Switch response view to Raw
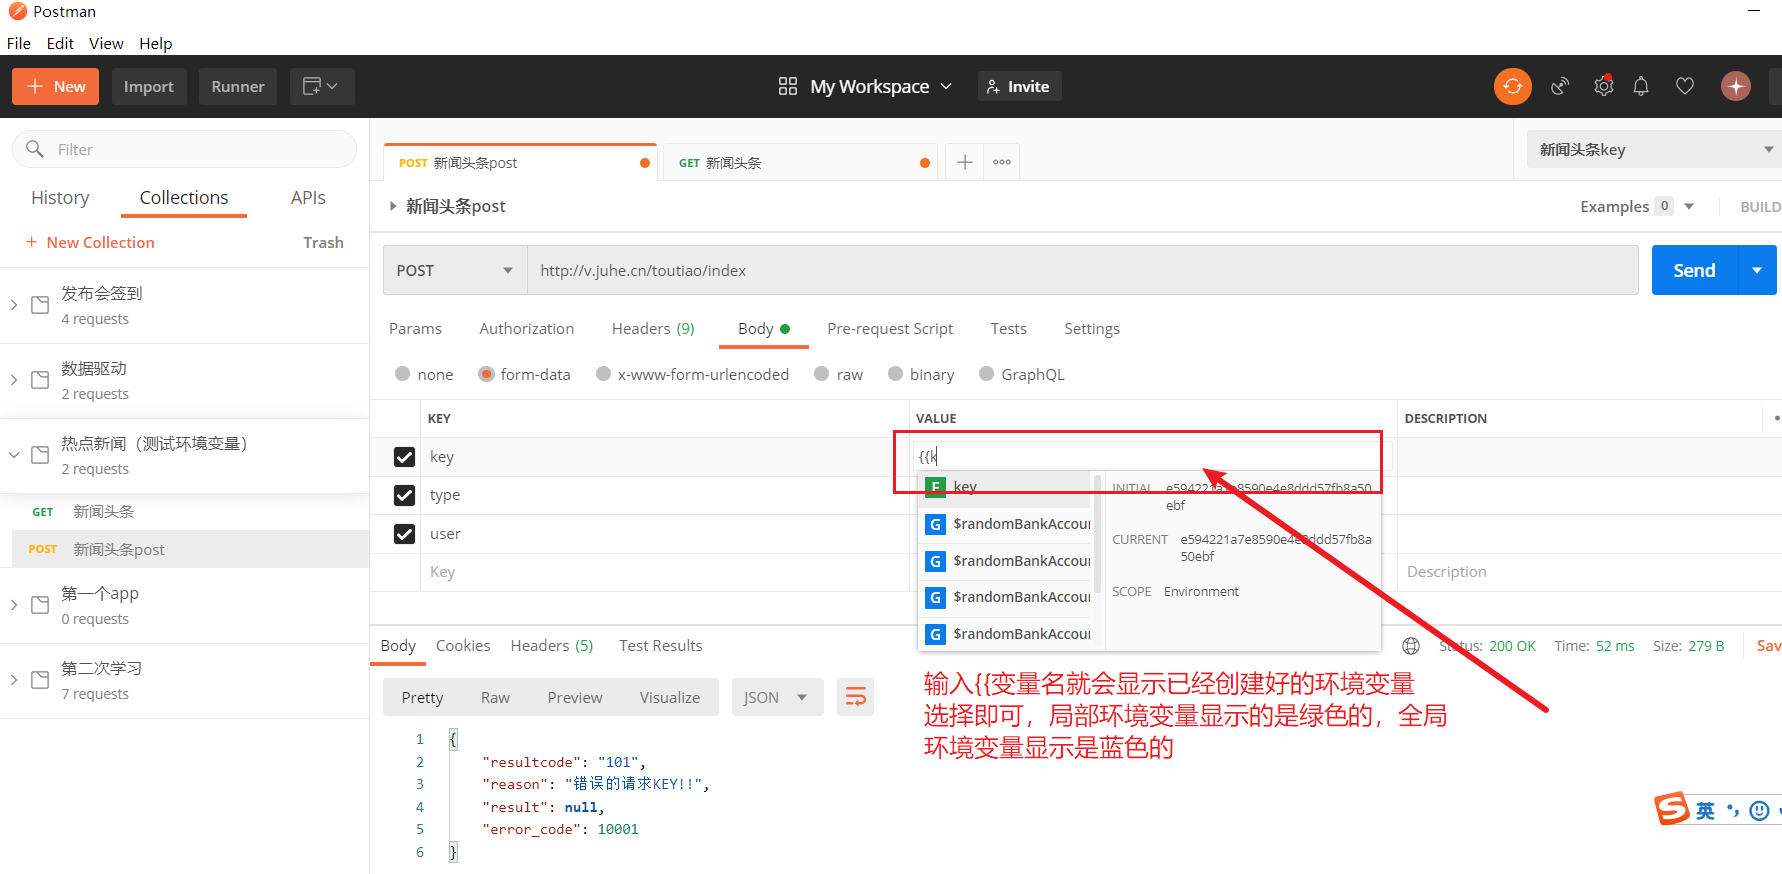The height and width of the screenshot is (874, 1782). pyautogui.click(x=495, y=697)
